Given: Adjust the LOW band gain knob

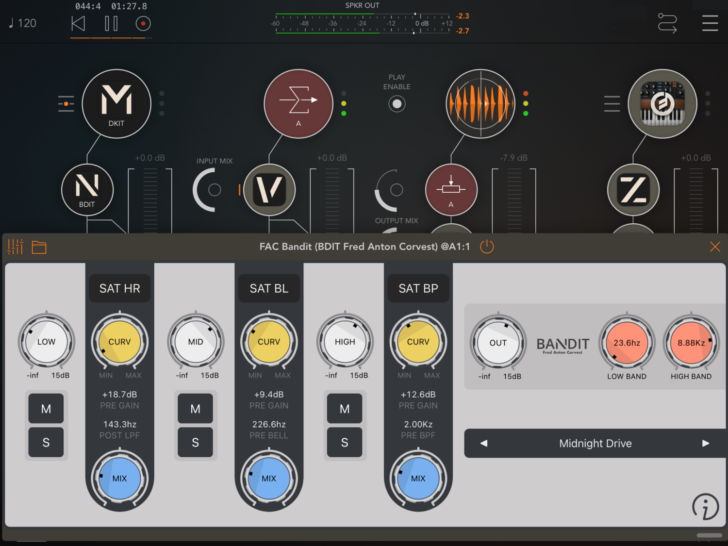Looking at the screenshot, I should [46, 342].
